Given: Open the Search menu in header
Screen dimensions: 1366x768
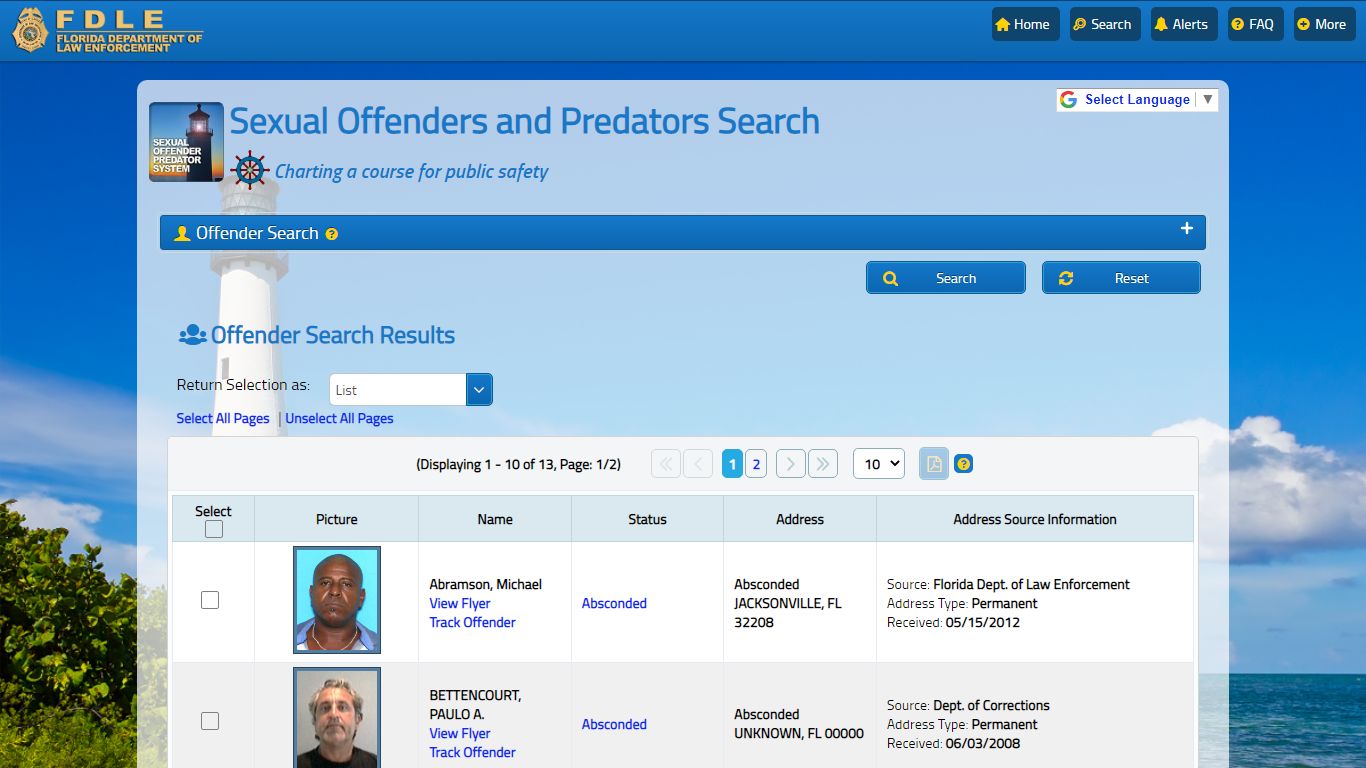Looking at the screenshot, I should click(1103, 25).
